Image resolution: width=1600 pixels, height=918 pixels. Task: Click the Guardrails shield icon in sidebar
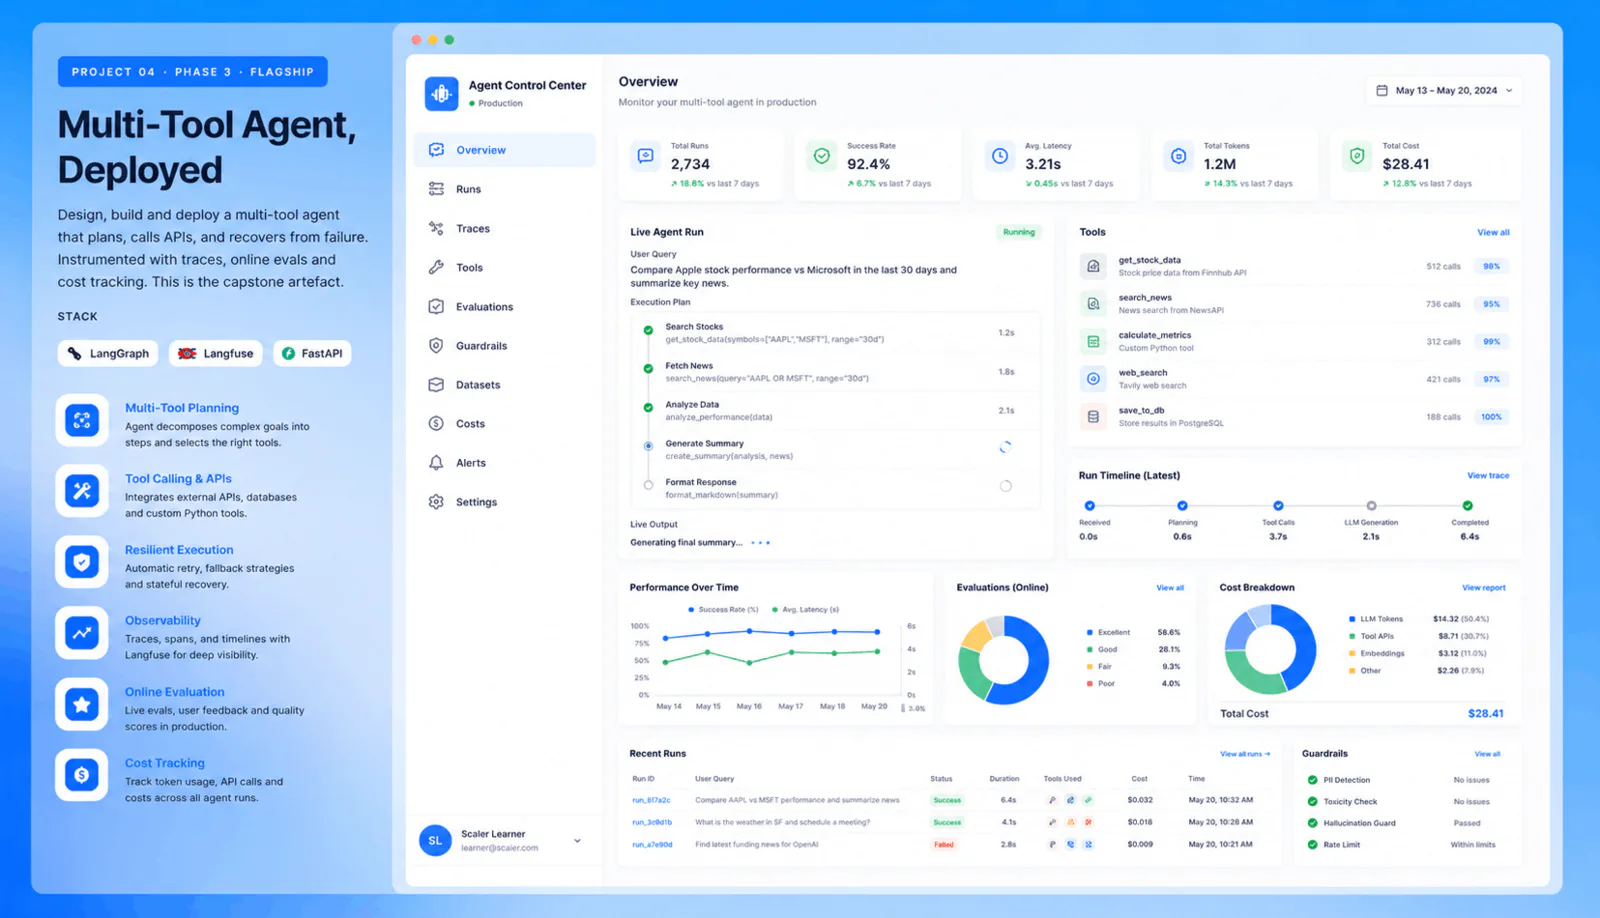click(436, 346)
